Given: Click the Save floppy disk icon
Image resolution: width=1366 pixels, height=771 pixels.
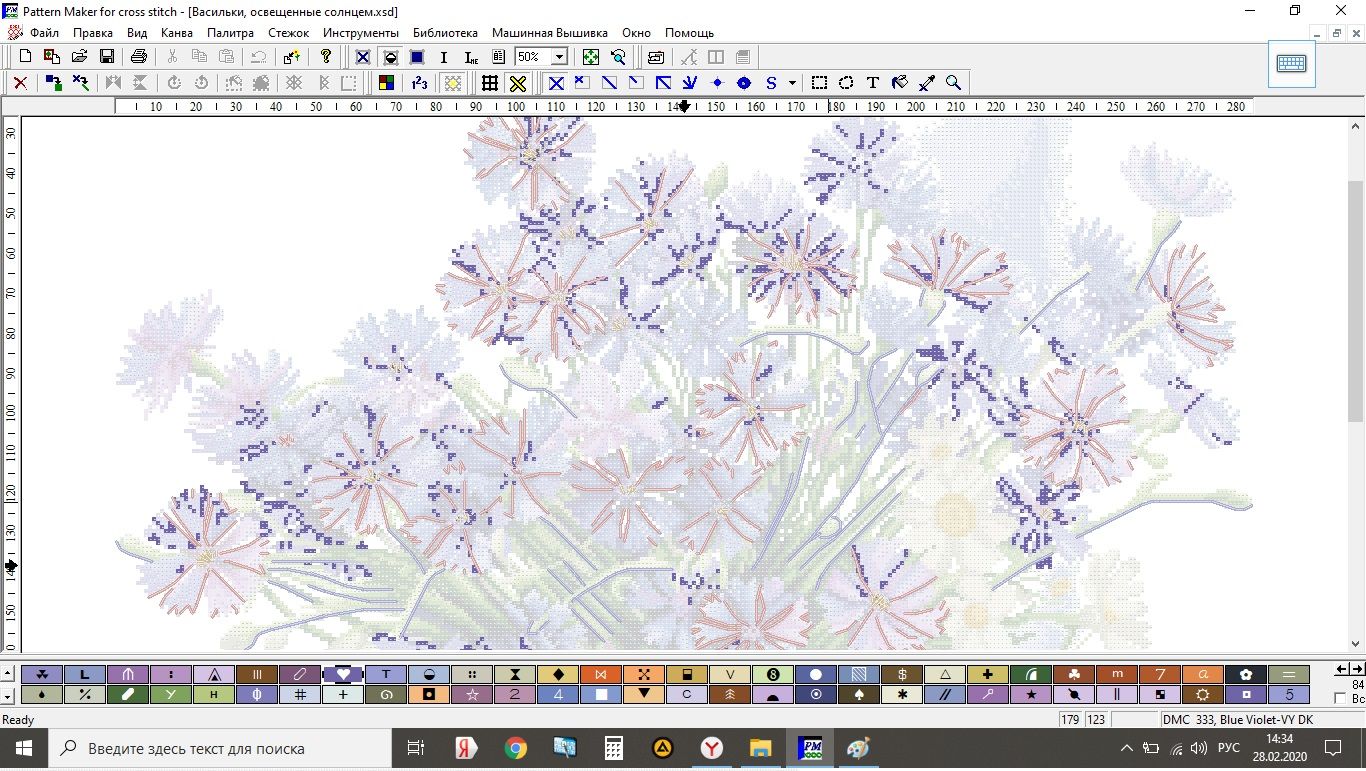Looking at the screenshot, I should (x=106, y=57).
